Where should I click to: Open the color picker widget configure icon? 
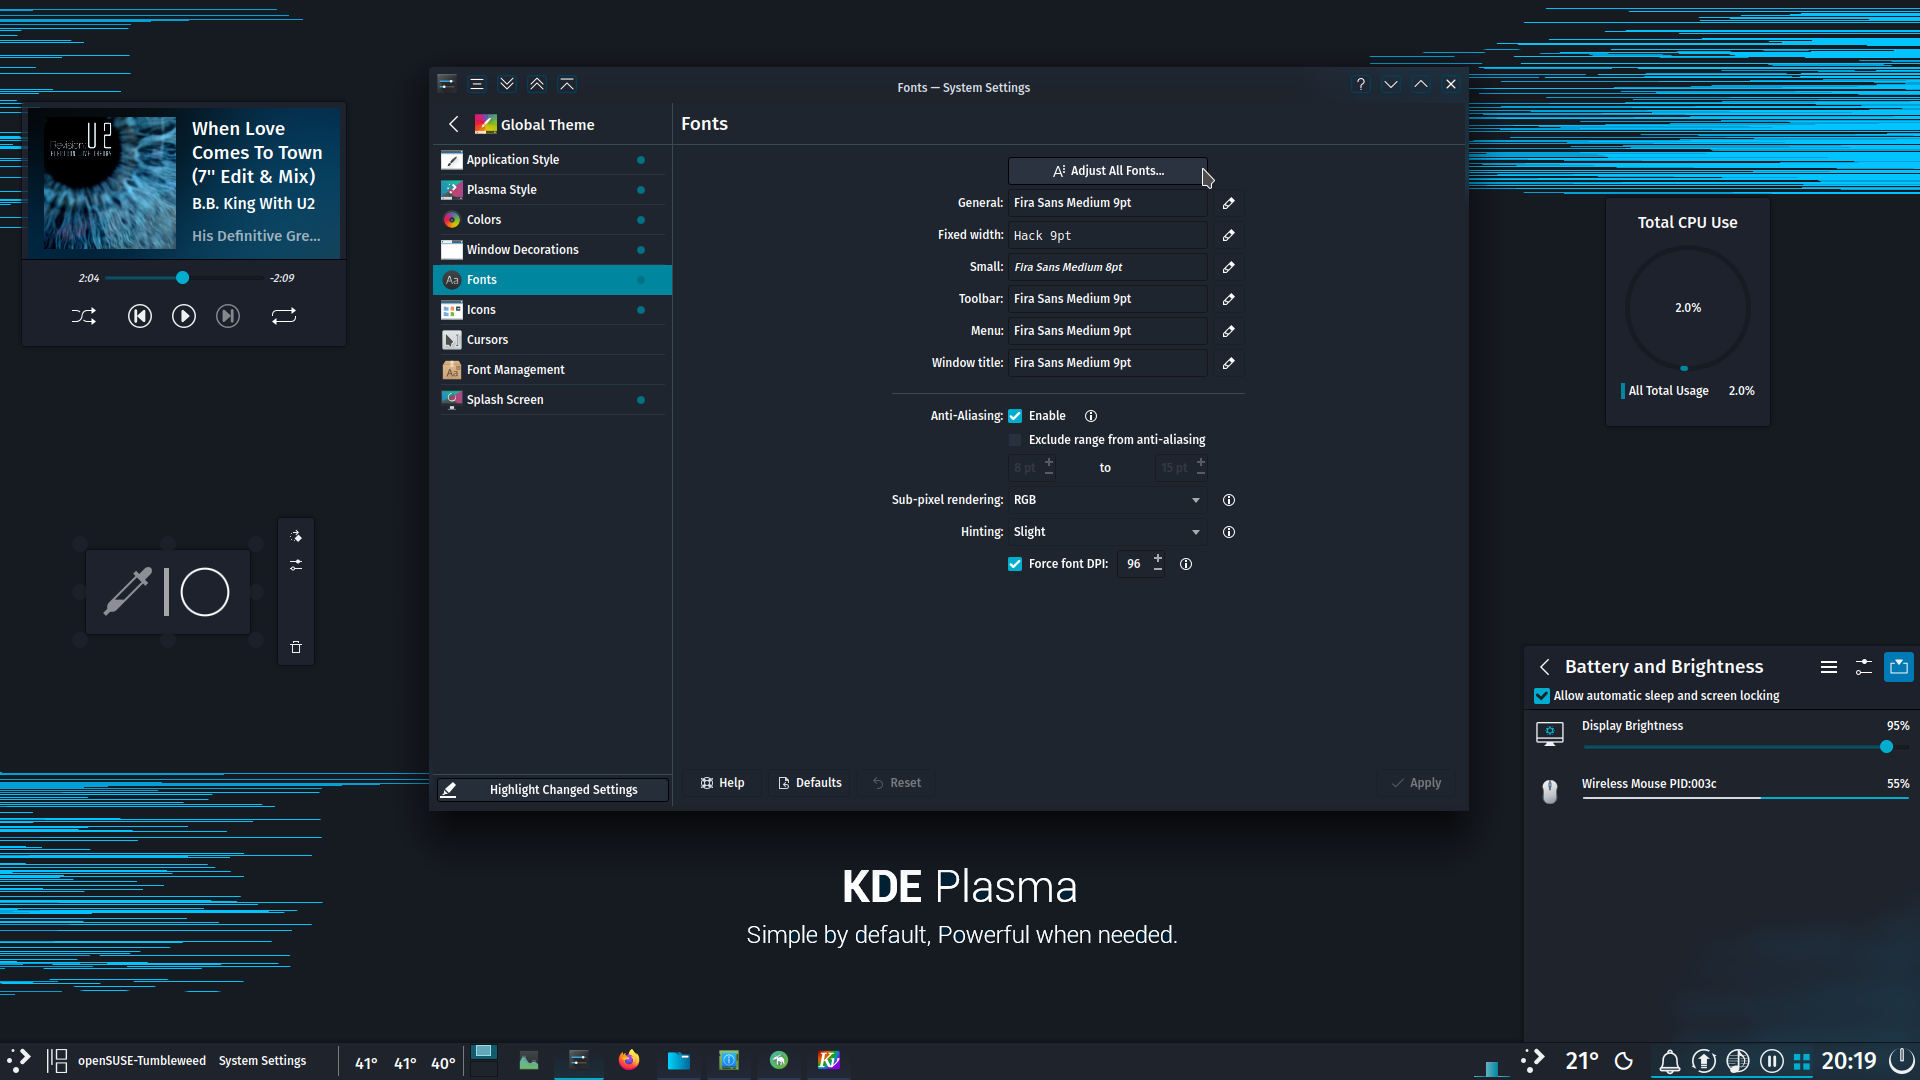(x=296, y=565)
